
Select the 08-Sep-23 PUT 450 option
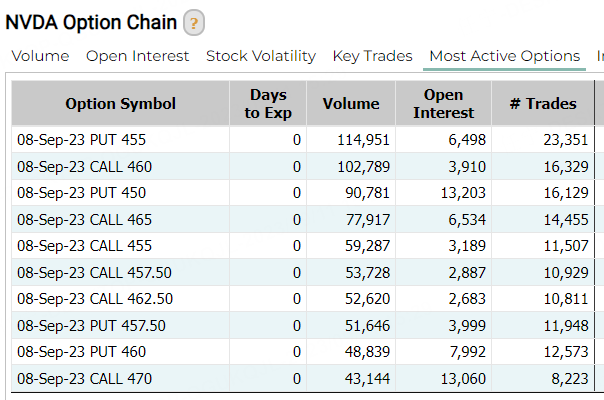point(84,193)
